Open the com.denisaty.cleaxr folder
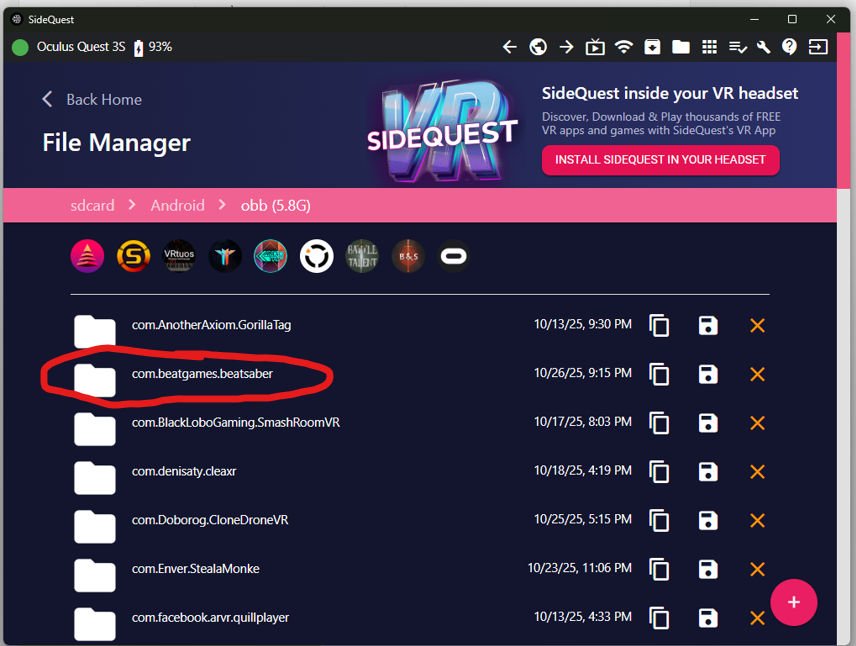 184,472
